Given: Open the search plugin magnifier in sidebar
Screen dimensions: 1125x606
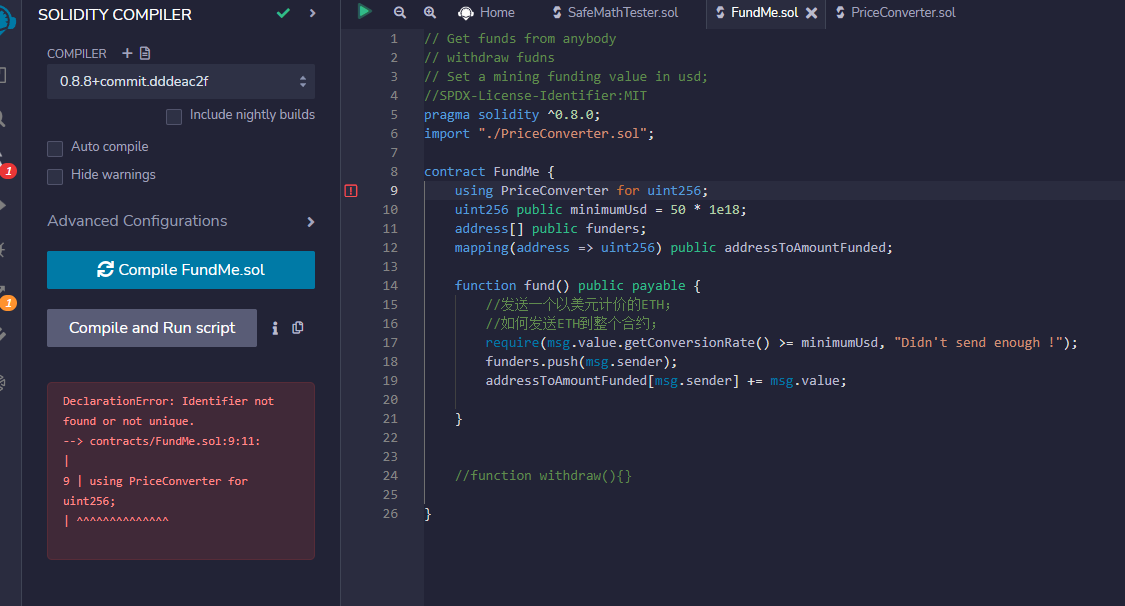Looking at the screenshot, I should coord(3,119).
